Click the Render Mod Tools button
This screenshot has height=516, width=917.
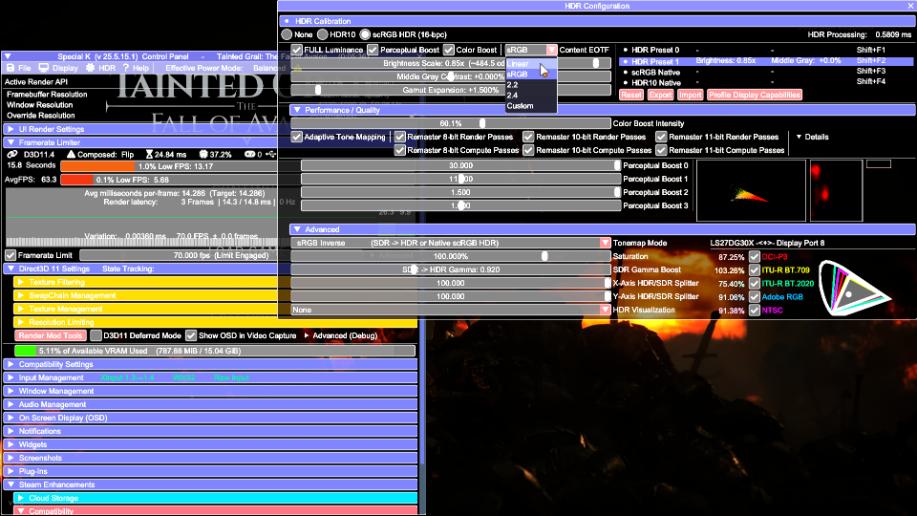click(x=50, y=336)
